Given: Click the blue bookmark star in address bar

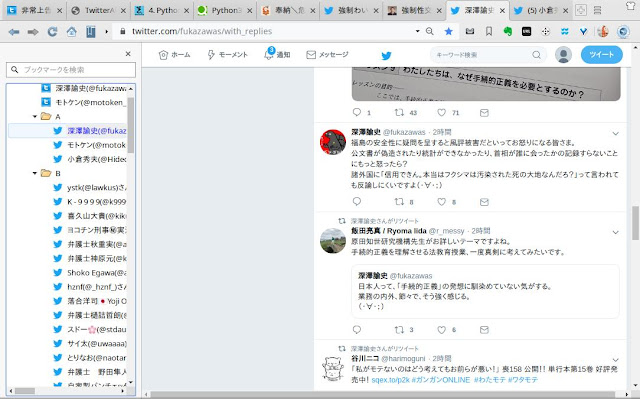Looking at the screenshot, I should point(449,31).
